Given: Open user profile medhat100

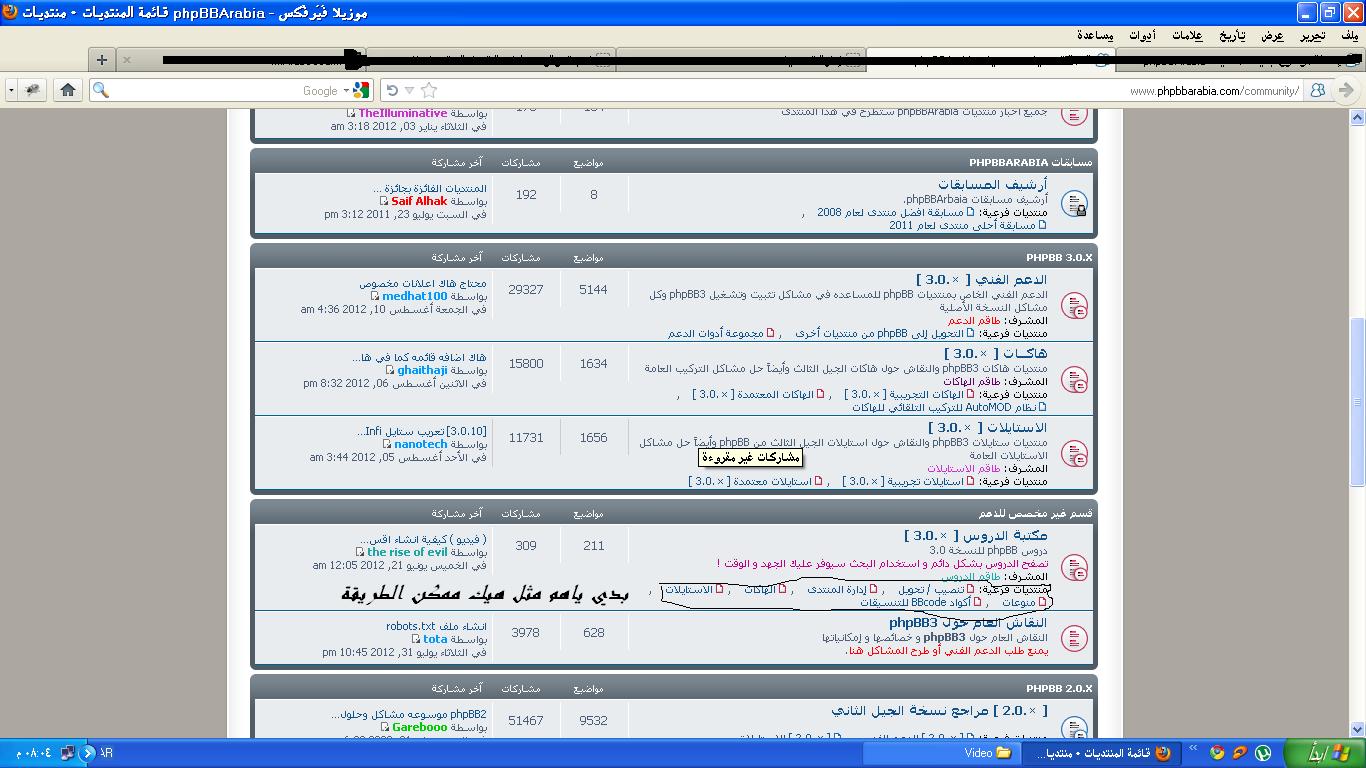Looking at the screenshot, I should [415, 296].
